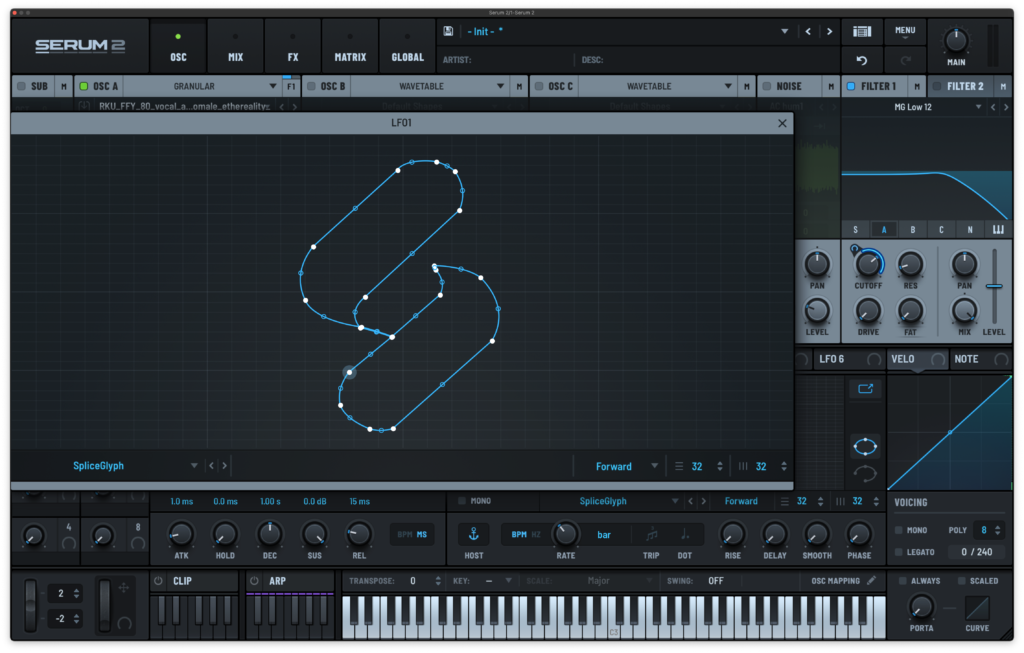Disable FILTER 1
This screenshot has width=1024, height=653.
click(x=852, y=86)
